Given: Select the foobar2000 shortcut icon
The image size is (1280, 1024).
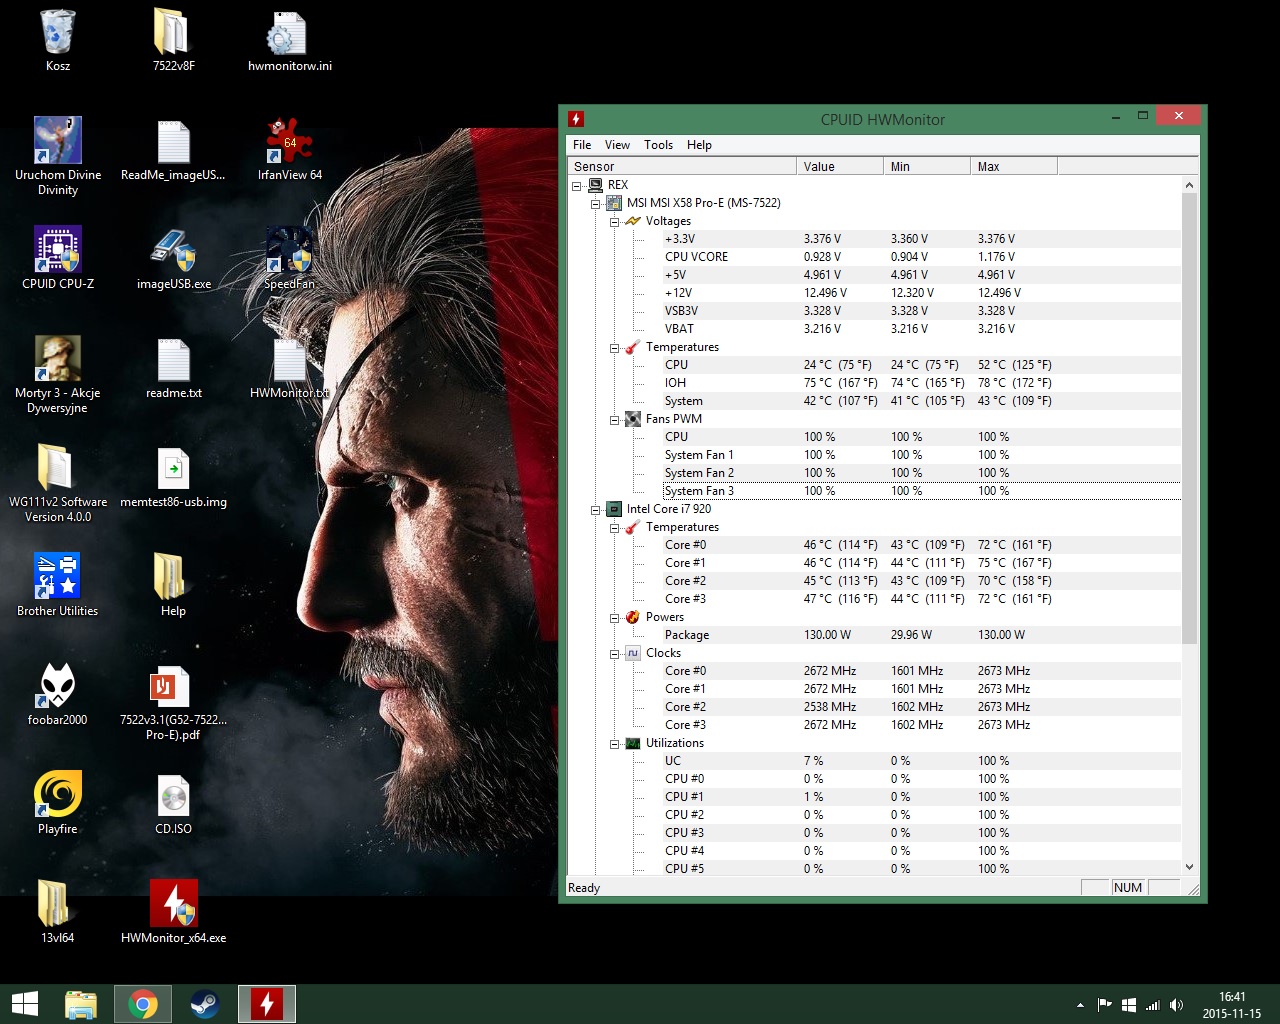Looking at the screenshot, I should pos(57,686).
